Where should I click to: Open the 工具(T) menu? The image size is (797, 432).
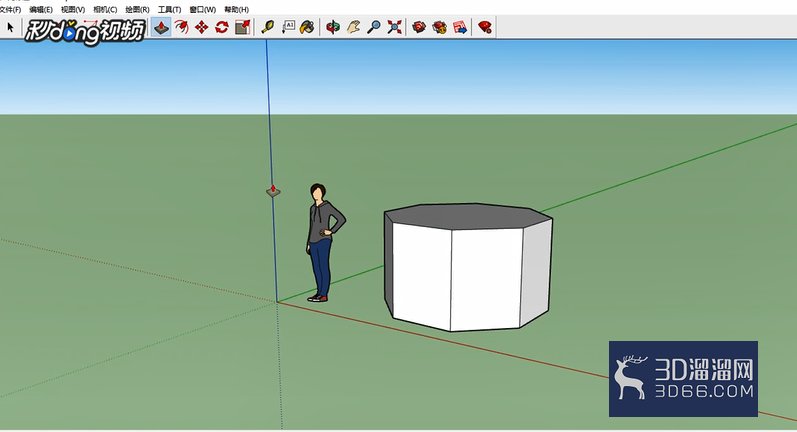tap(169, 10)
